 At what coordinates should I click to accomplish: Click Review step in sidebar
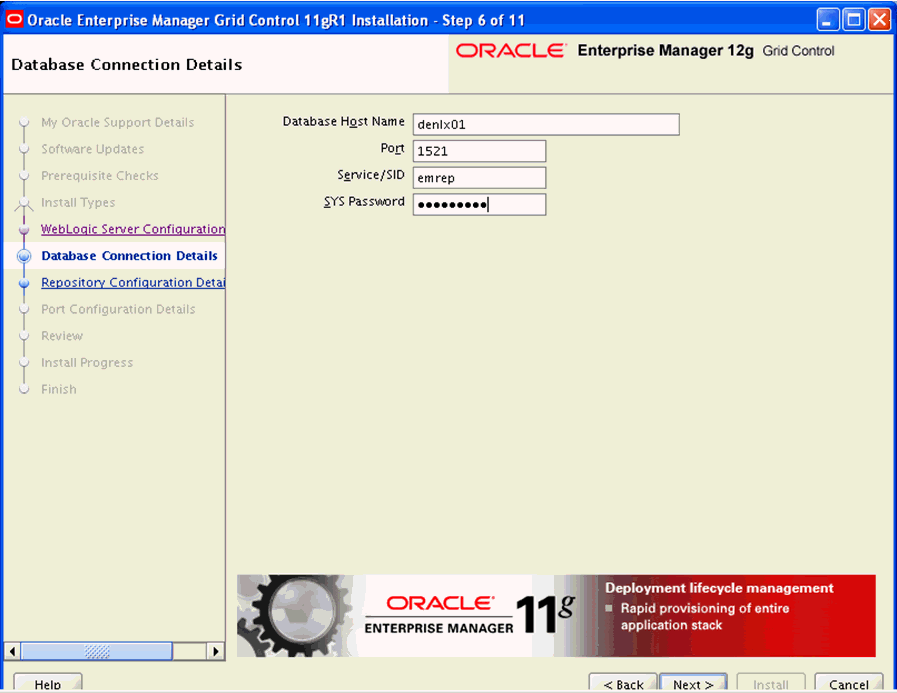point(62,336)
